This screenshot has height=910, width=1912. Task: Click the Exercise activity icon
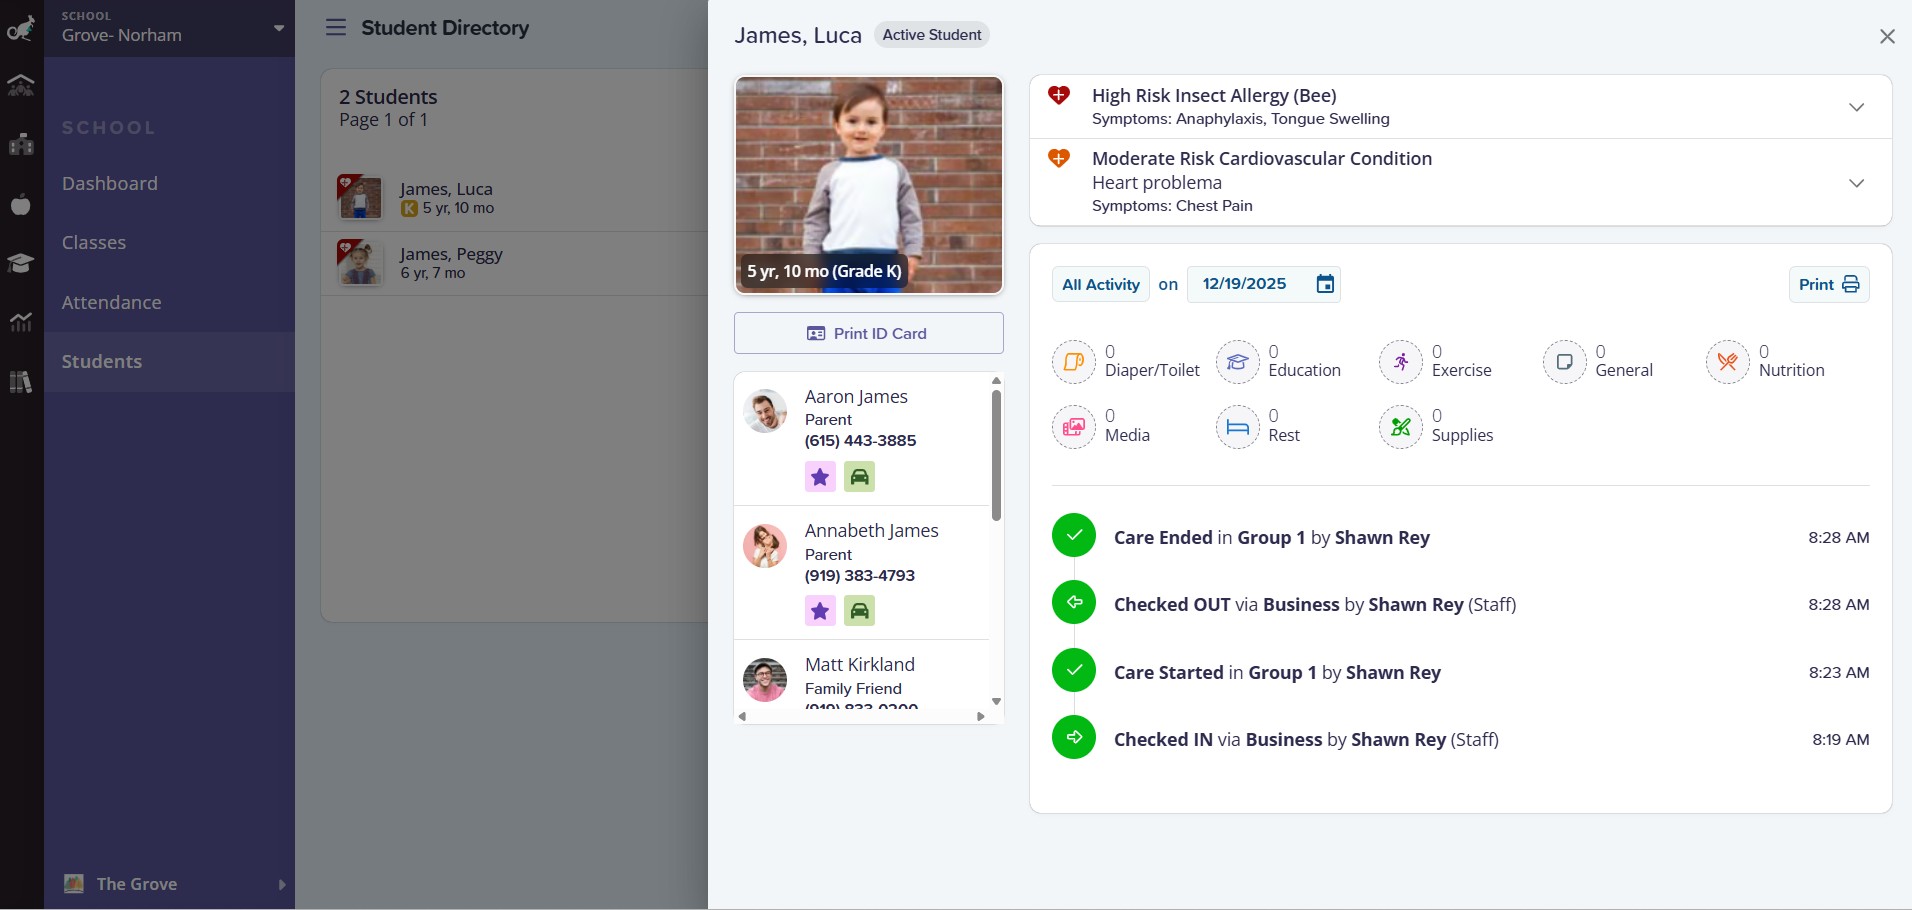coord(1400,362)
